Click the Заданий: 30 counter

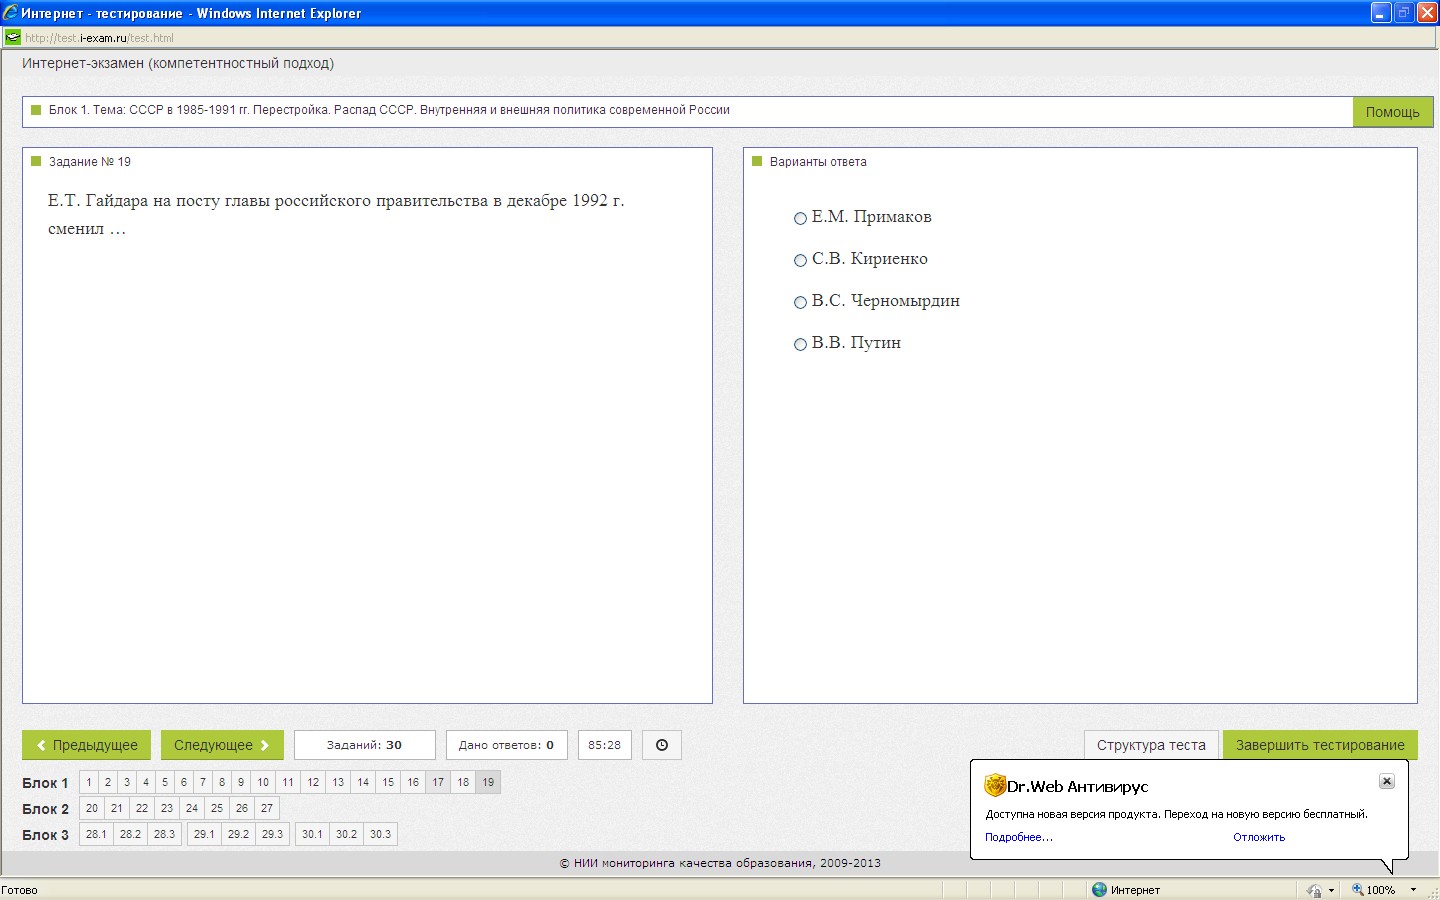tap(364, 745)
